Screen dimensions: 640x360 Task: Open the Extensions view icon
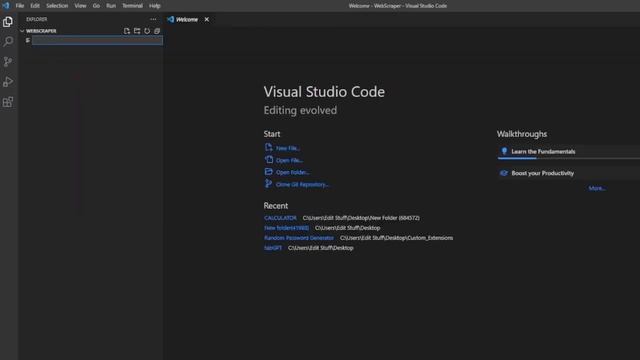click(8, 102)
